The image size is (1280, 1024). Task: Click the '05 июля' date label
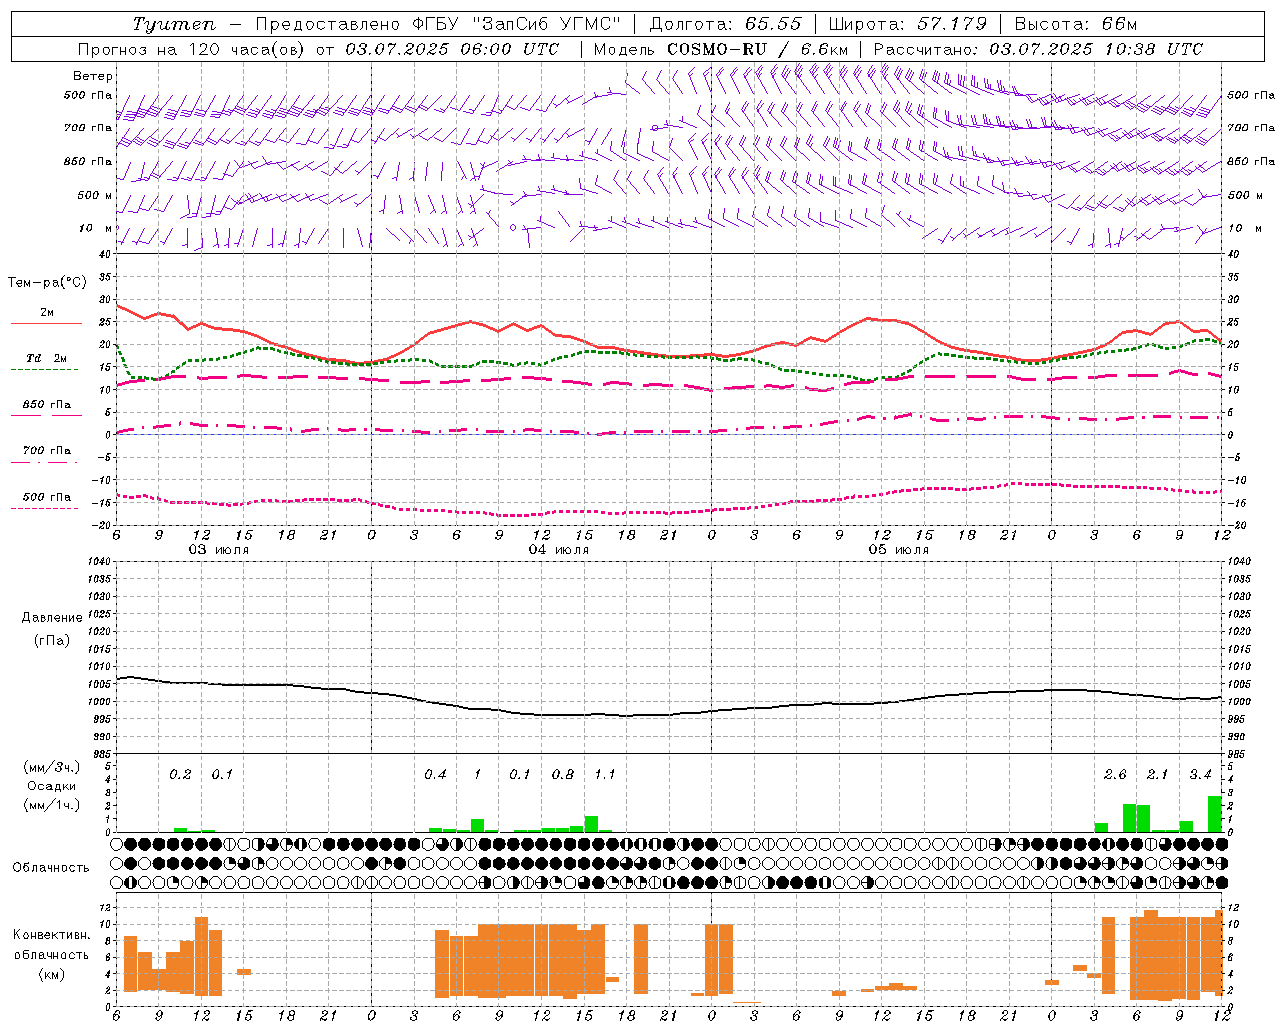[899, 550]
